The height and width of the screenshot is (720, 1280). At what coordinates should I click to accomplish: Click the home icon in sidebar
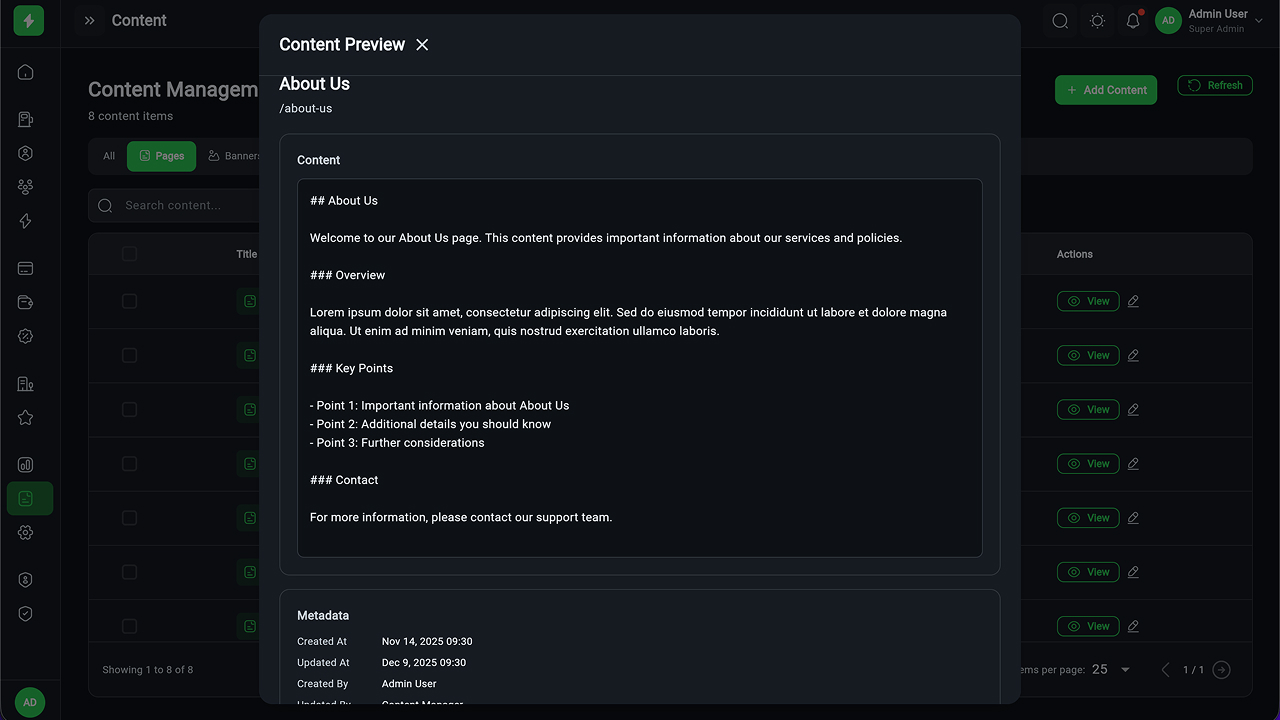click(26, 72)
